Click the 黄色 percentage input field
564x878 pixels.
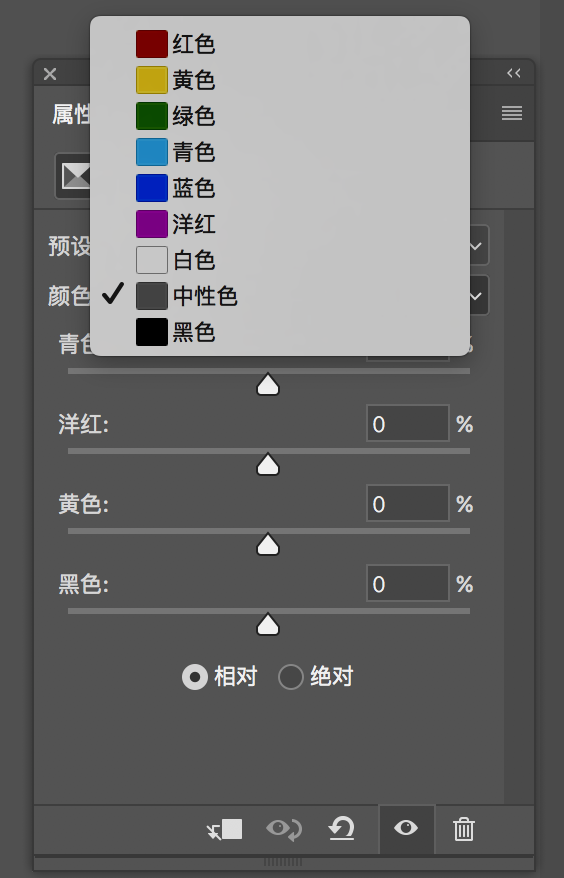(x=408, y=503)
